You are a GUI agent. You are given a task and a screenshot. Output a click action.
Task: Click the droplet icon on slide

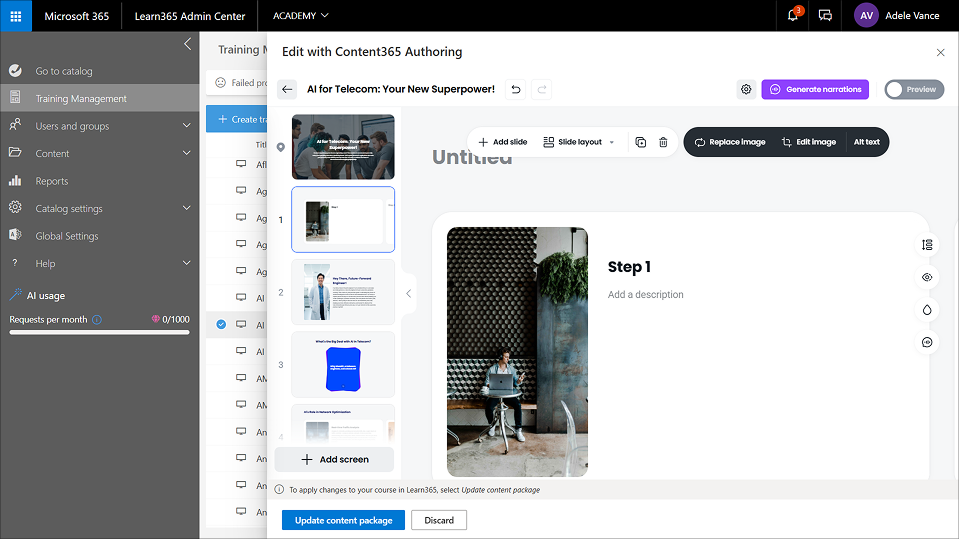(x=926, y=310)
